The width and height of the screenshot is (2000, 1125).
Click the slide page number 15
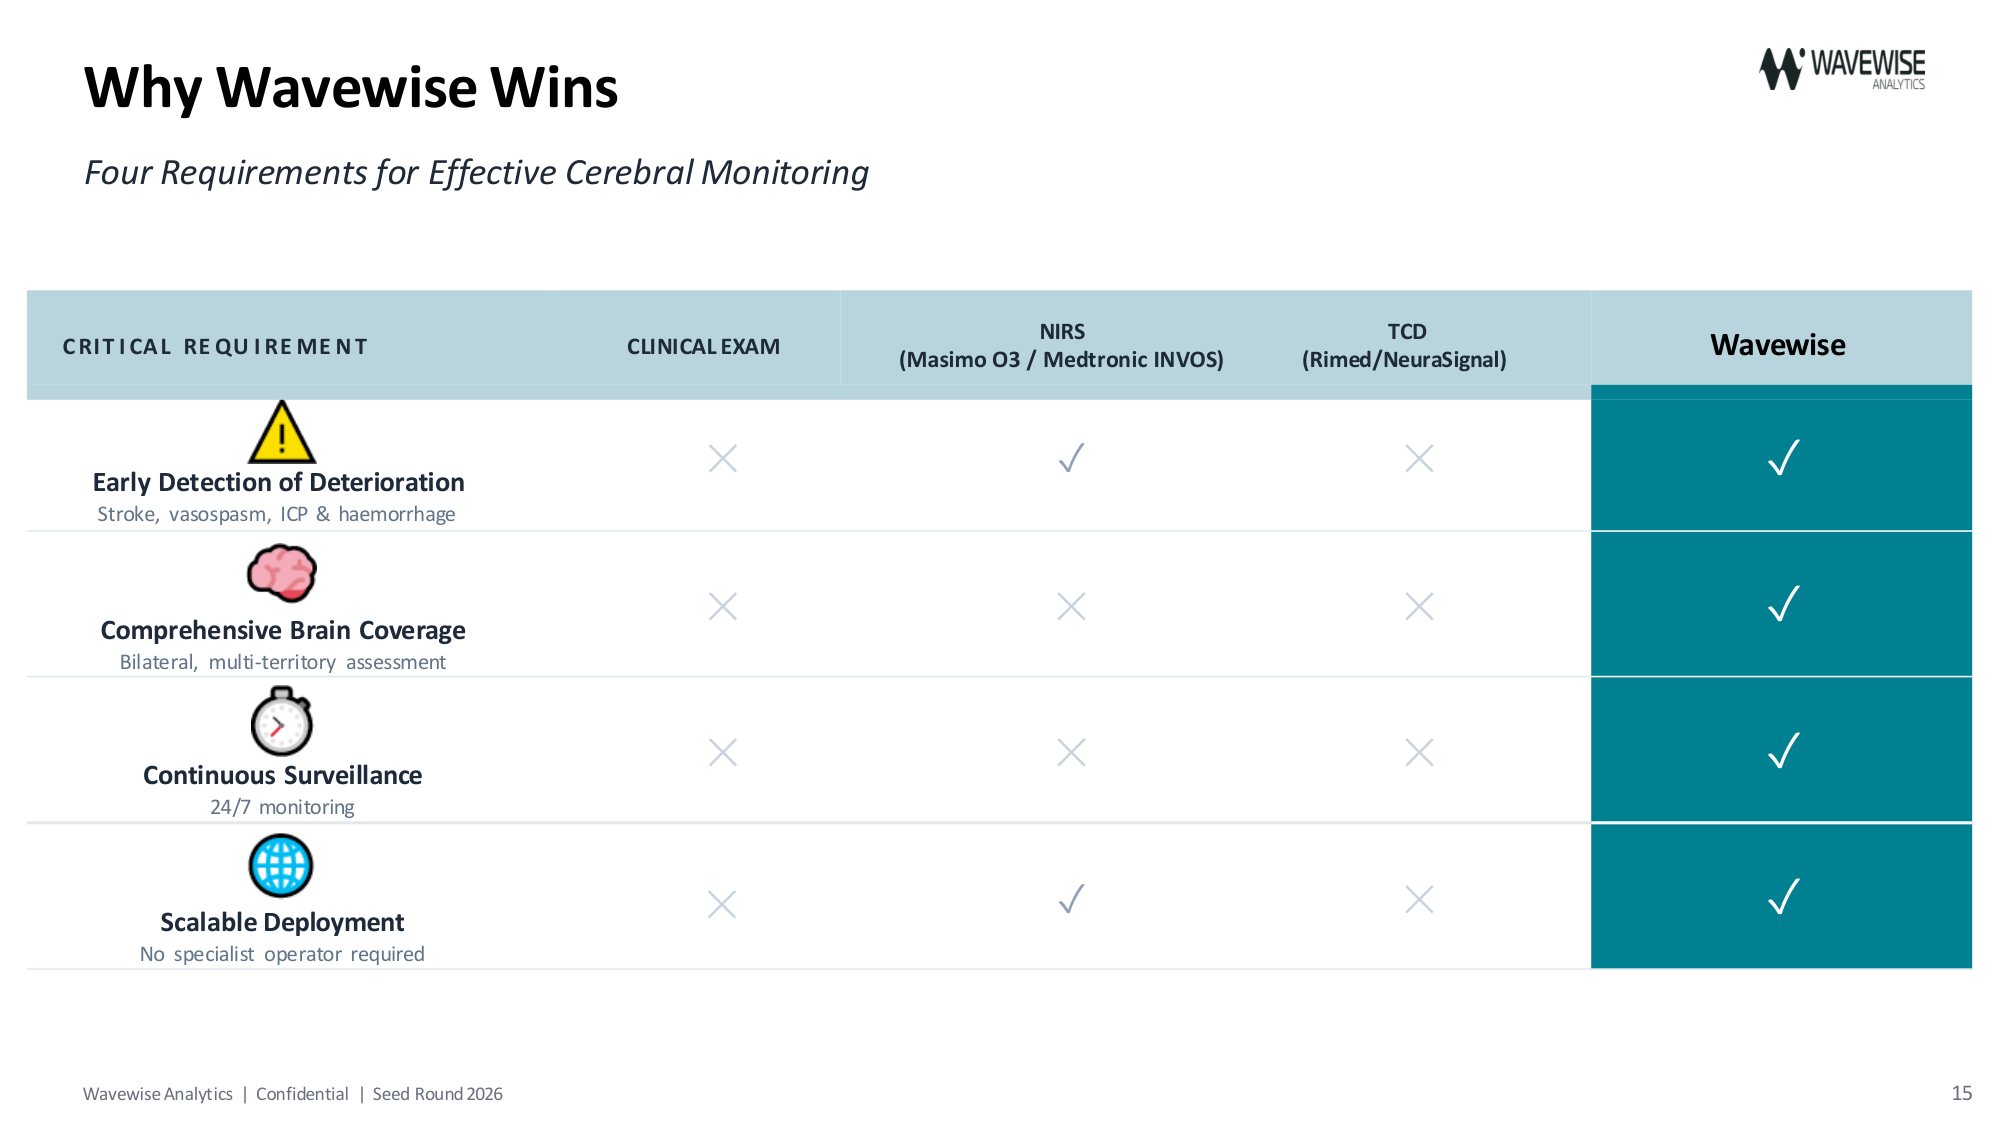pyautogui.click(x=1961, y=1093)
